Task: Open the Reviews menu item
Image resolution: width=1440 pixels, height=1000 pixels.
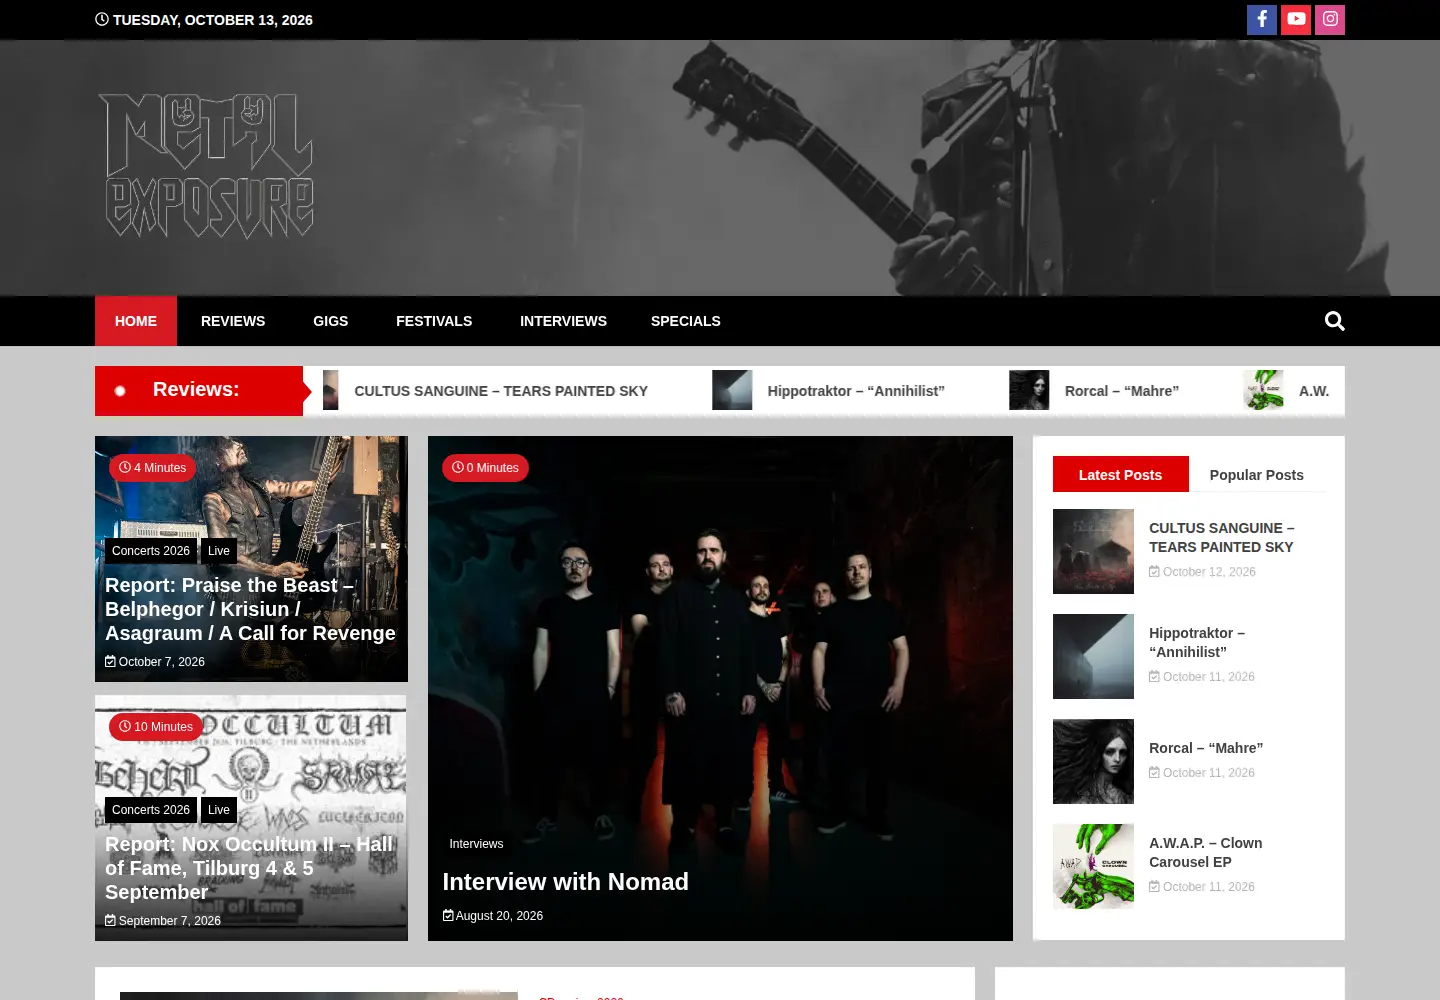Action: point(233,321)
